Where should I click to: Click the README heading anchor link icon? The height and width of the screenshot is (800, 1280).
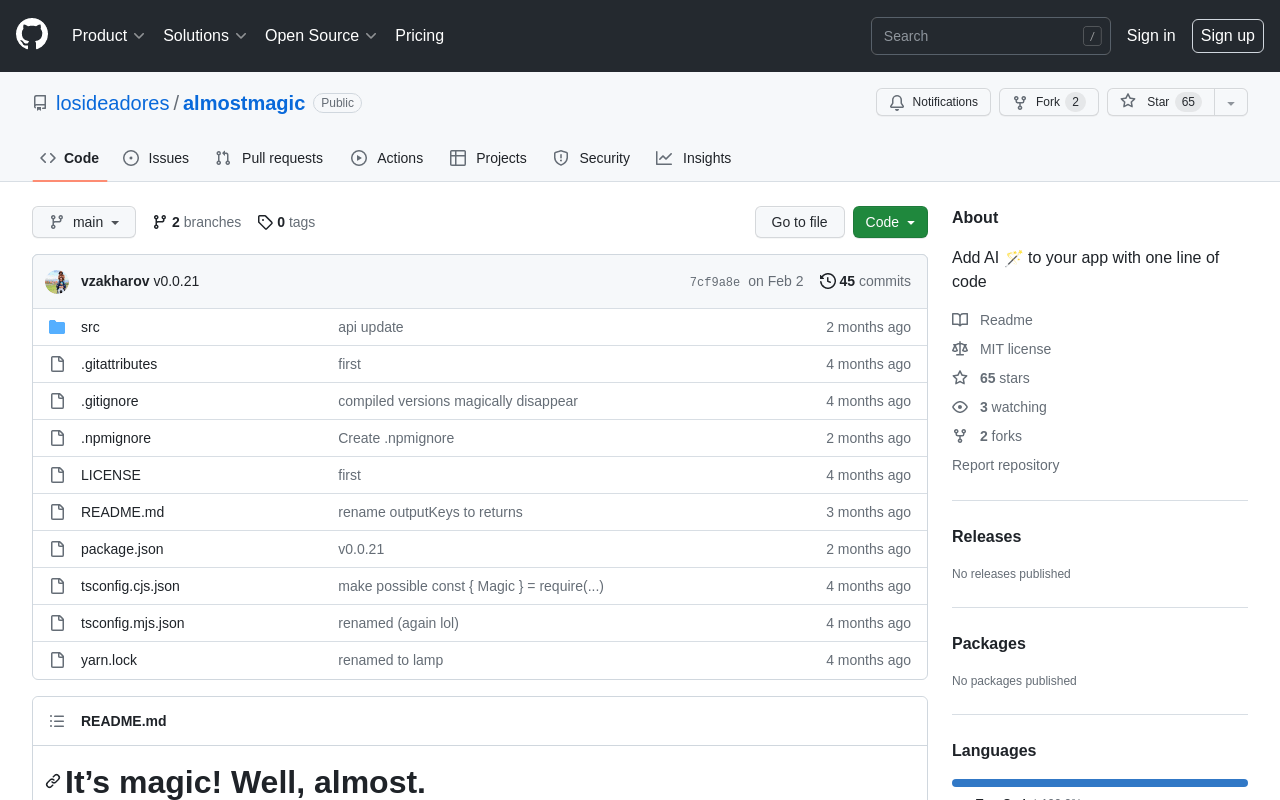53,781
